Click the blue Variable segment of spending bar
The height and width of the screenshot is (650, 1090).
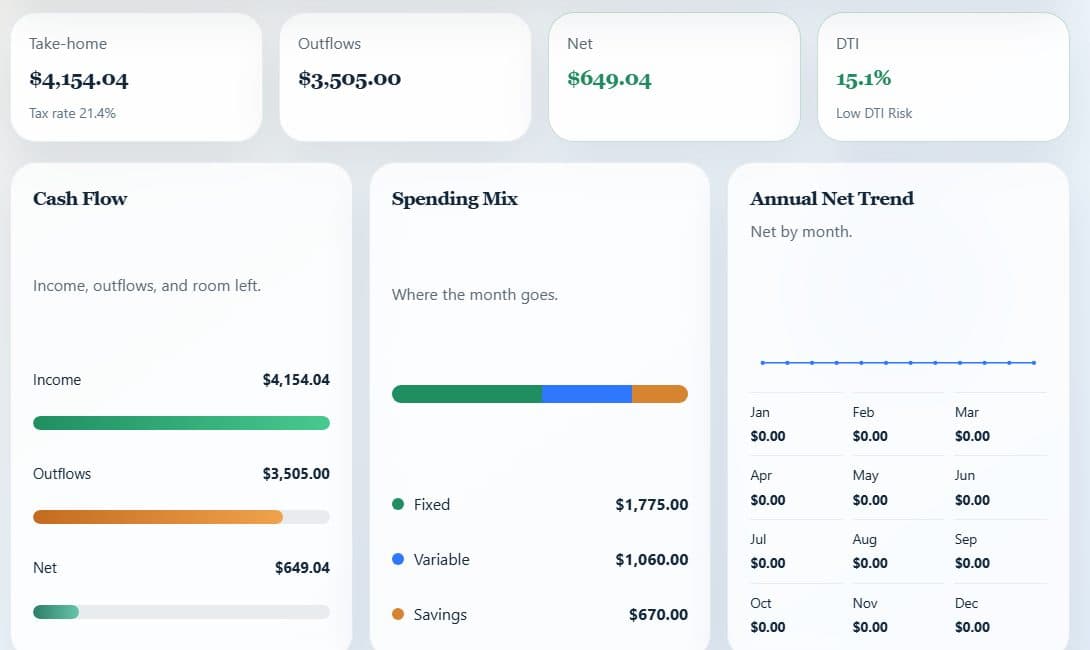587,394
